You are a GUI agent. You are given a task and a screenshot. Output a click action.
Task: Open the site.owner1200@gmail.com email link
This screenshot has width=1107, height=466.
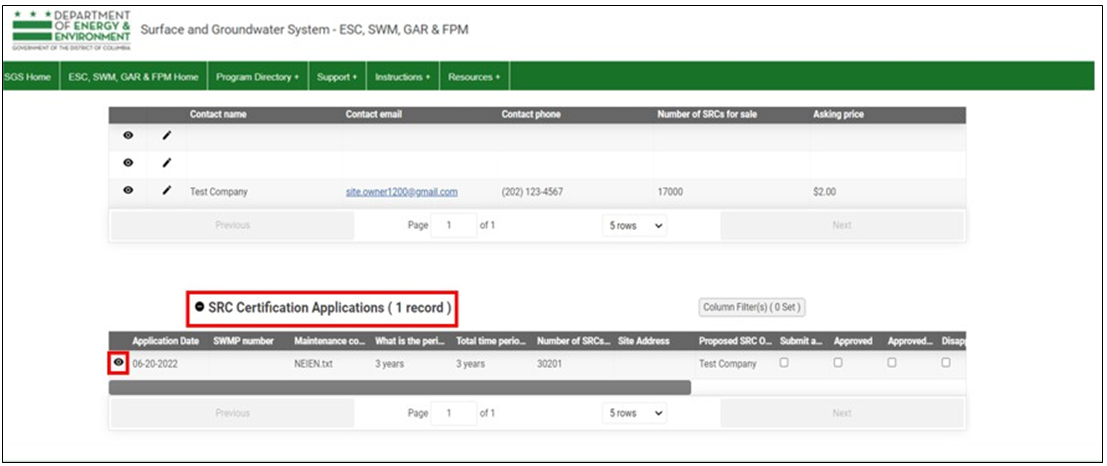[401, 192]
